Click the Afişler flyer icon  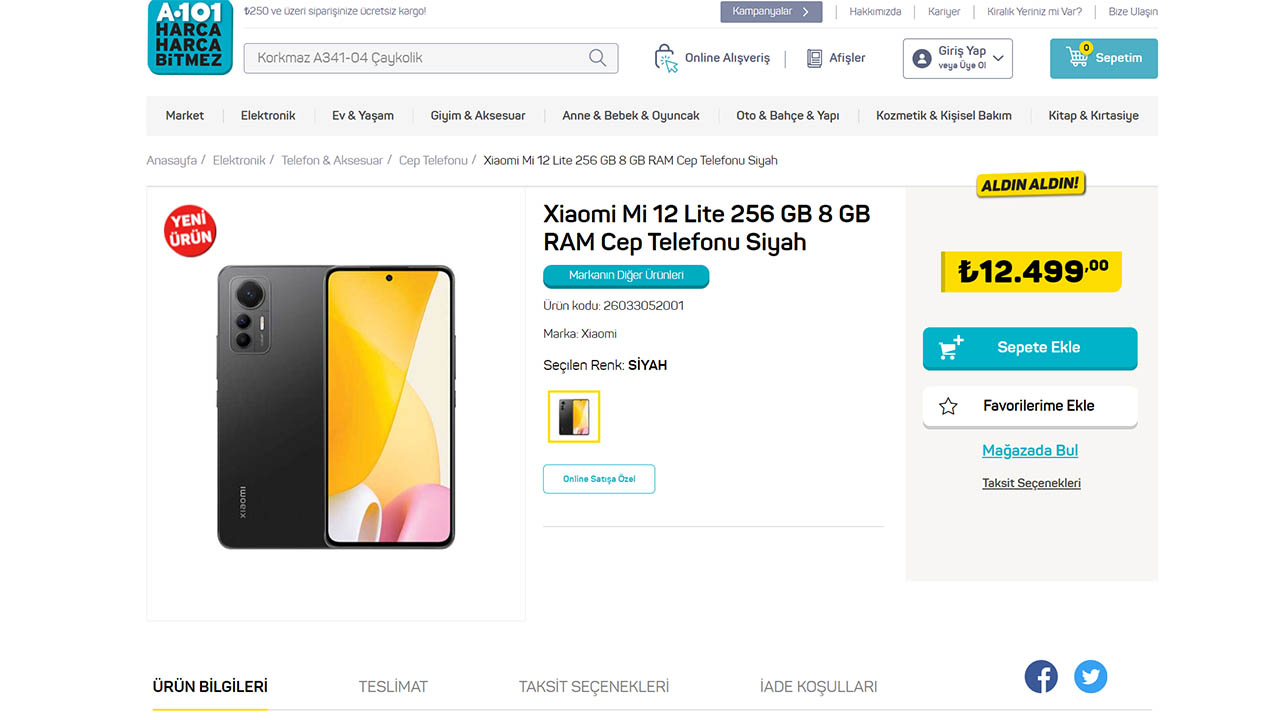pyautogui.click(x=813, y=58)
